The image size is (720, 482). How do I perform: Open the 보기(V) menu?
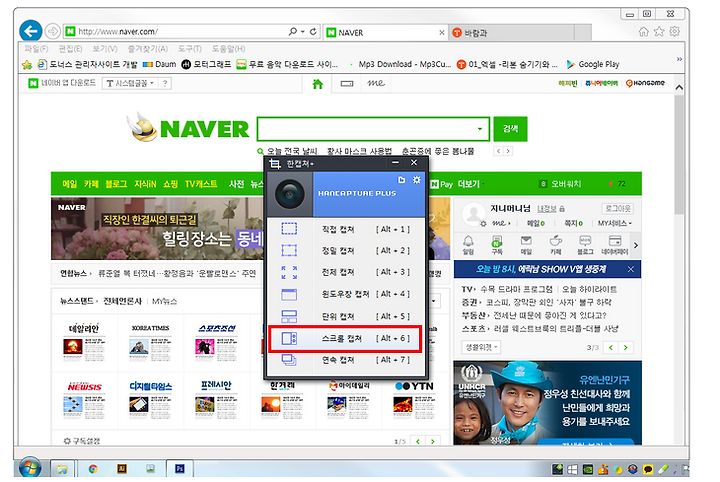105,49
